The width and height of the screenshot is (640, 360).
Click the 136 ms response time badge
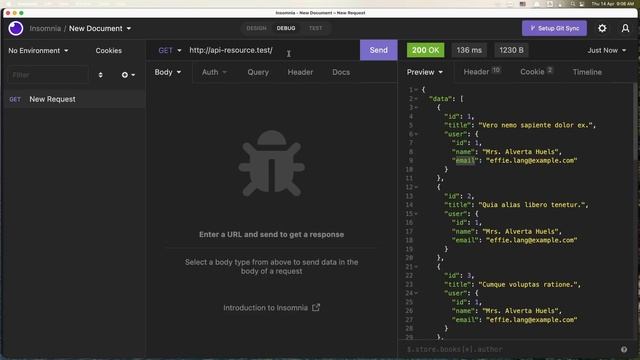click(x=469, y=50)
